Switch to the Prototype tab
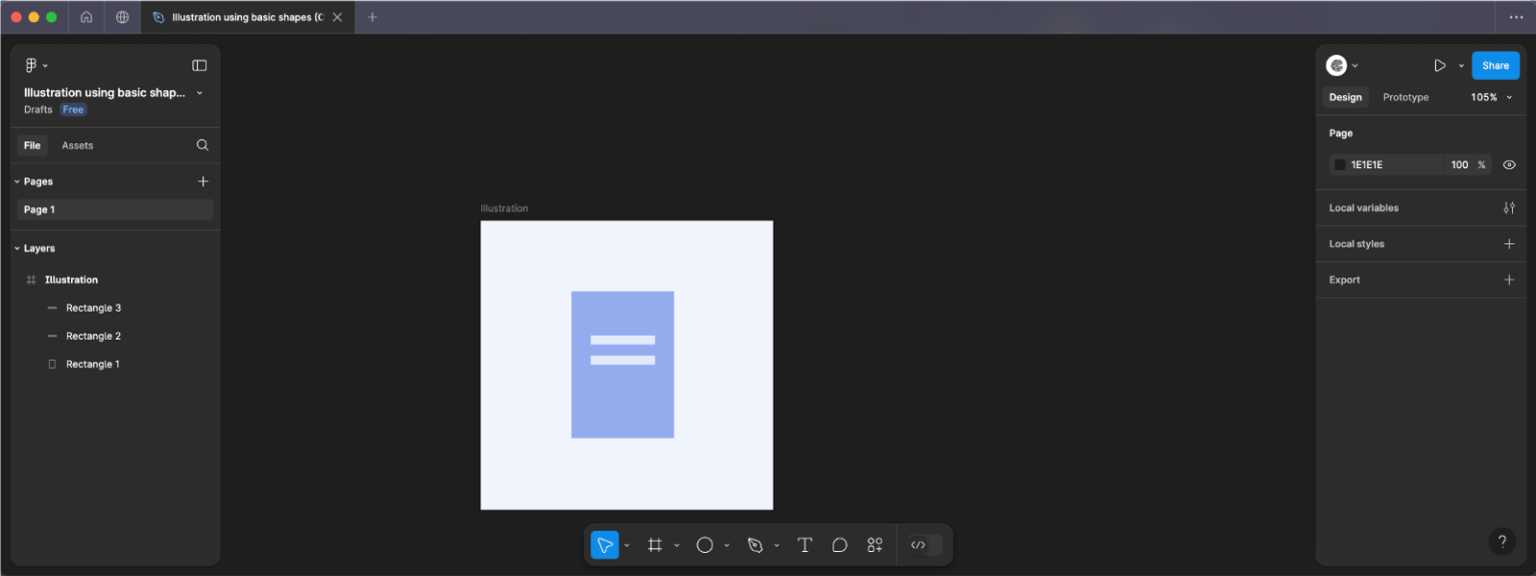 [x=1405, y=97]
